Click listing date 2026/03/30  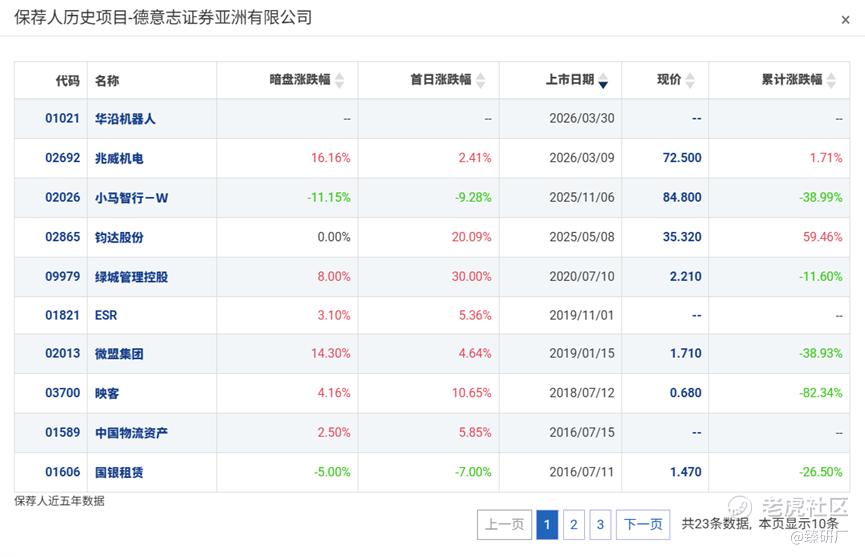point(581,119)
